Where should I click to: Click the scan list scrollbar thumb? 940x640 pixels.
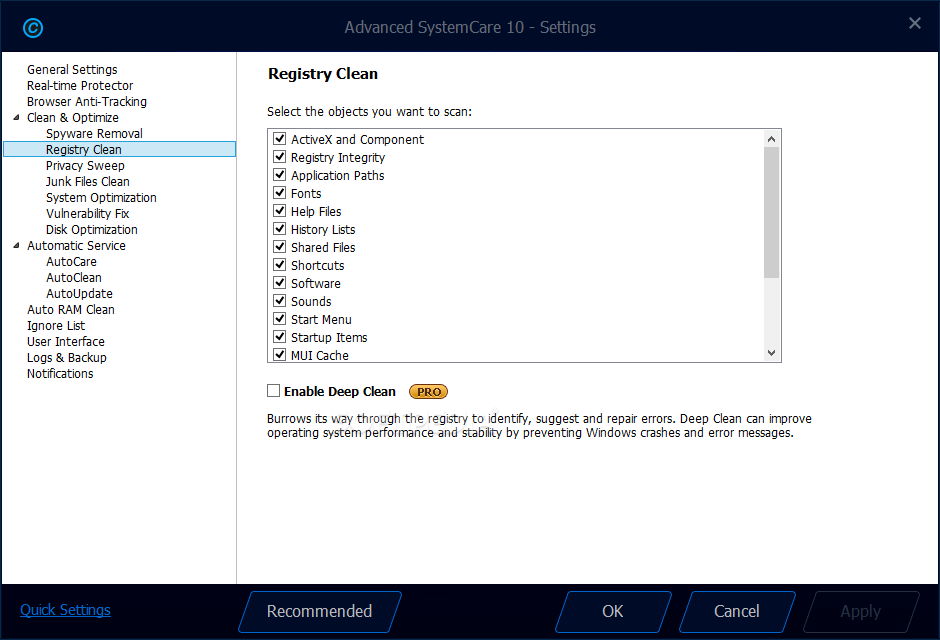[x=772, y=212]
